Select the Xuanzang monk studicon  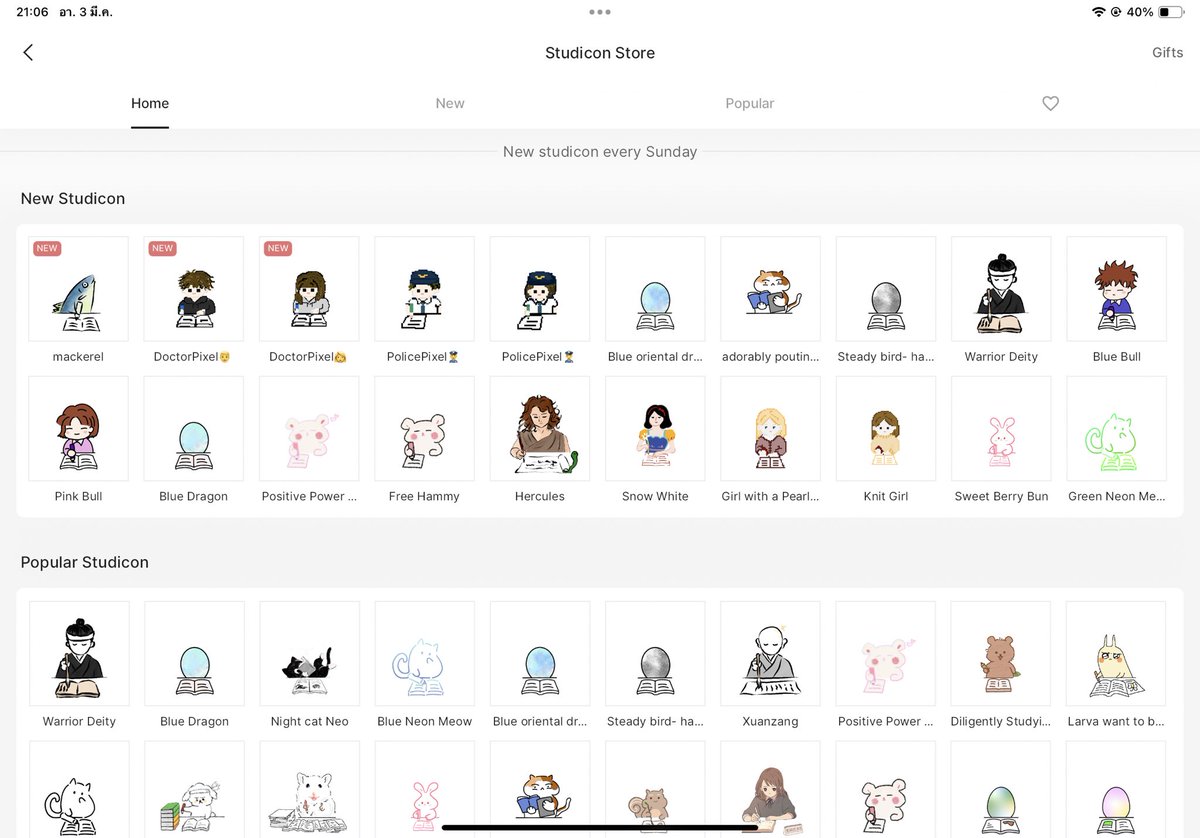(771, 654)
